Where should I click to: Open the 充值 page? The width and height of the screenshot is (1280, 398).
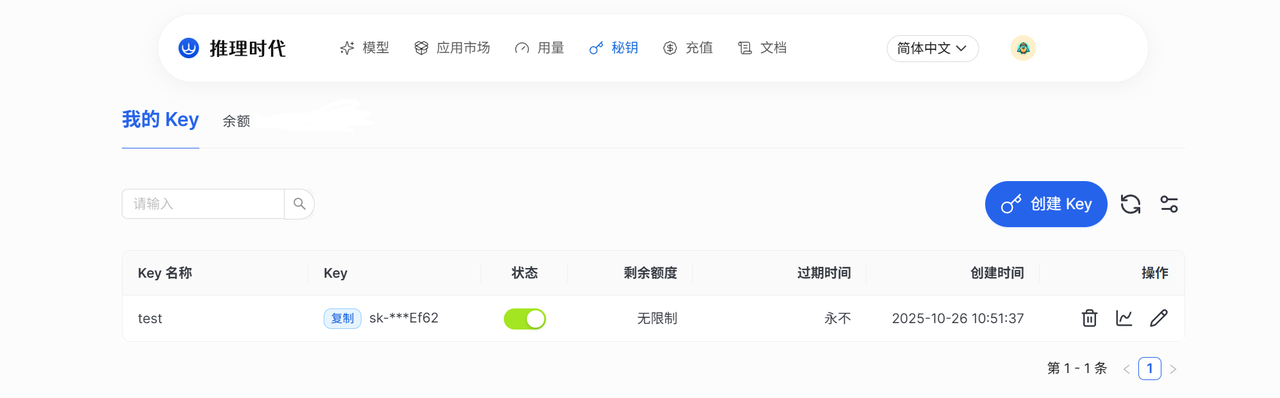[688, 48]
